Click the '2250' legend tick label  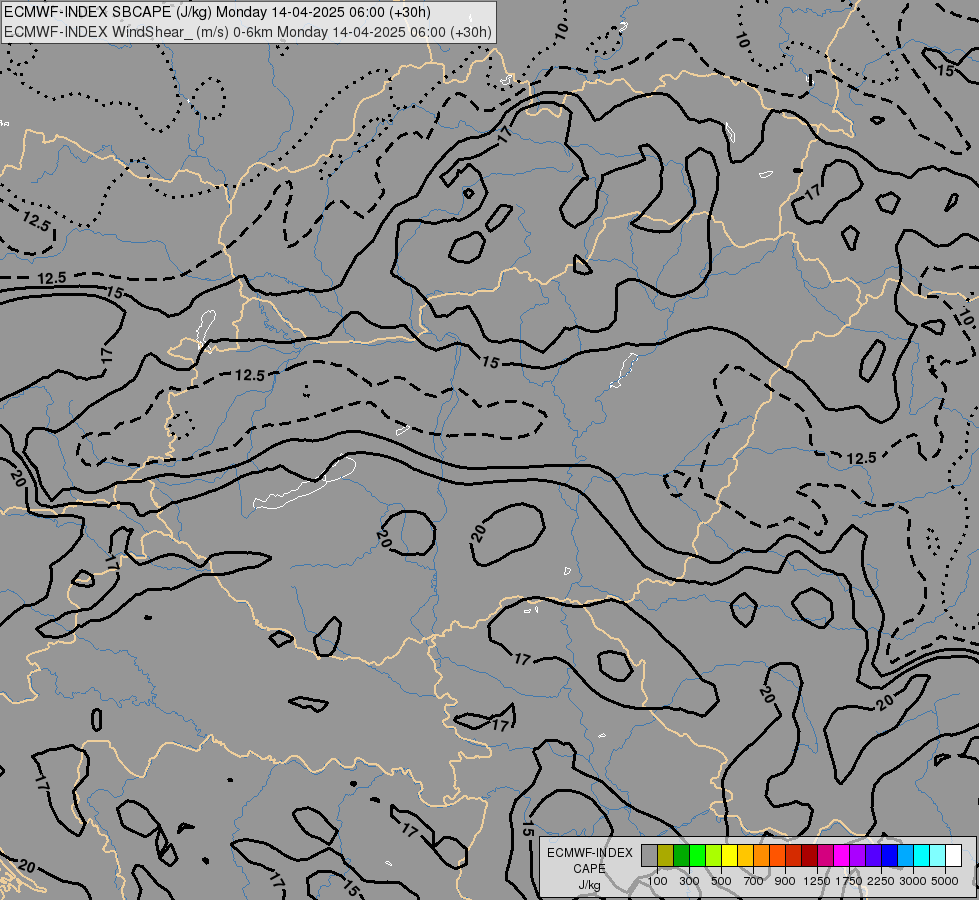881,881
